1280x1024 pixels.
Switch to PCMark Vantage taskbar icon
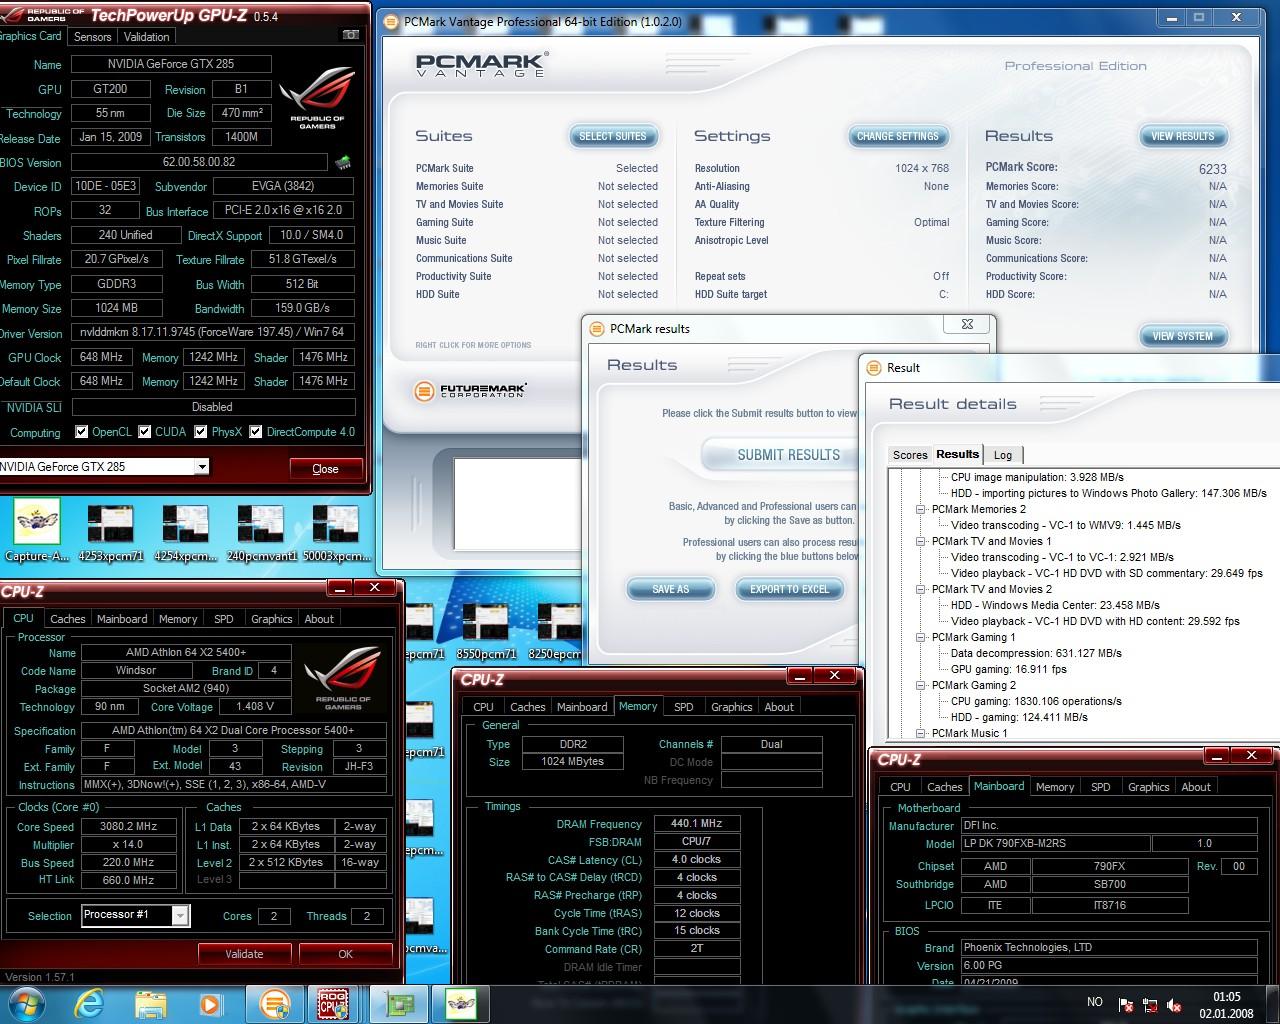pyautogui.click(x=274, y=1003)
